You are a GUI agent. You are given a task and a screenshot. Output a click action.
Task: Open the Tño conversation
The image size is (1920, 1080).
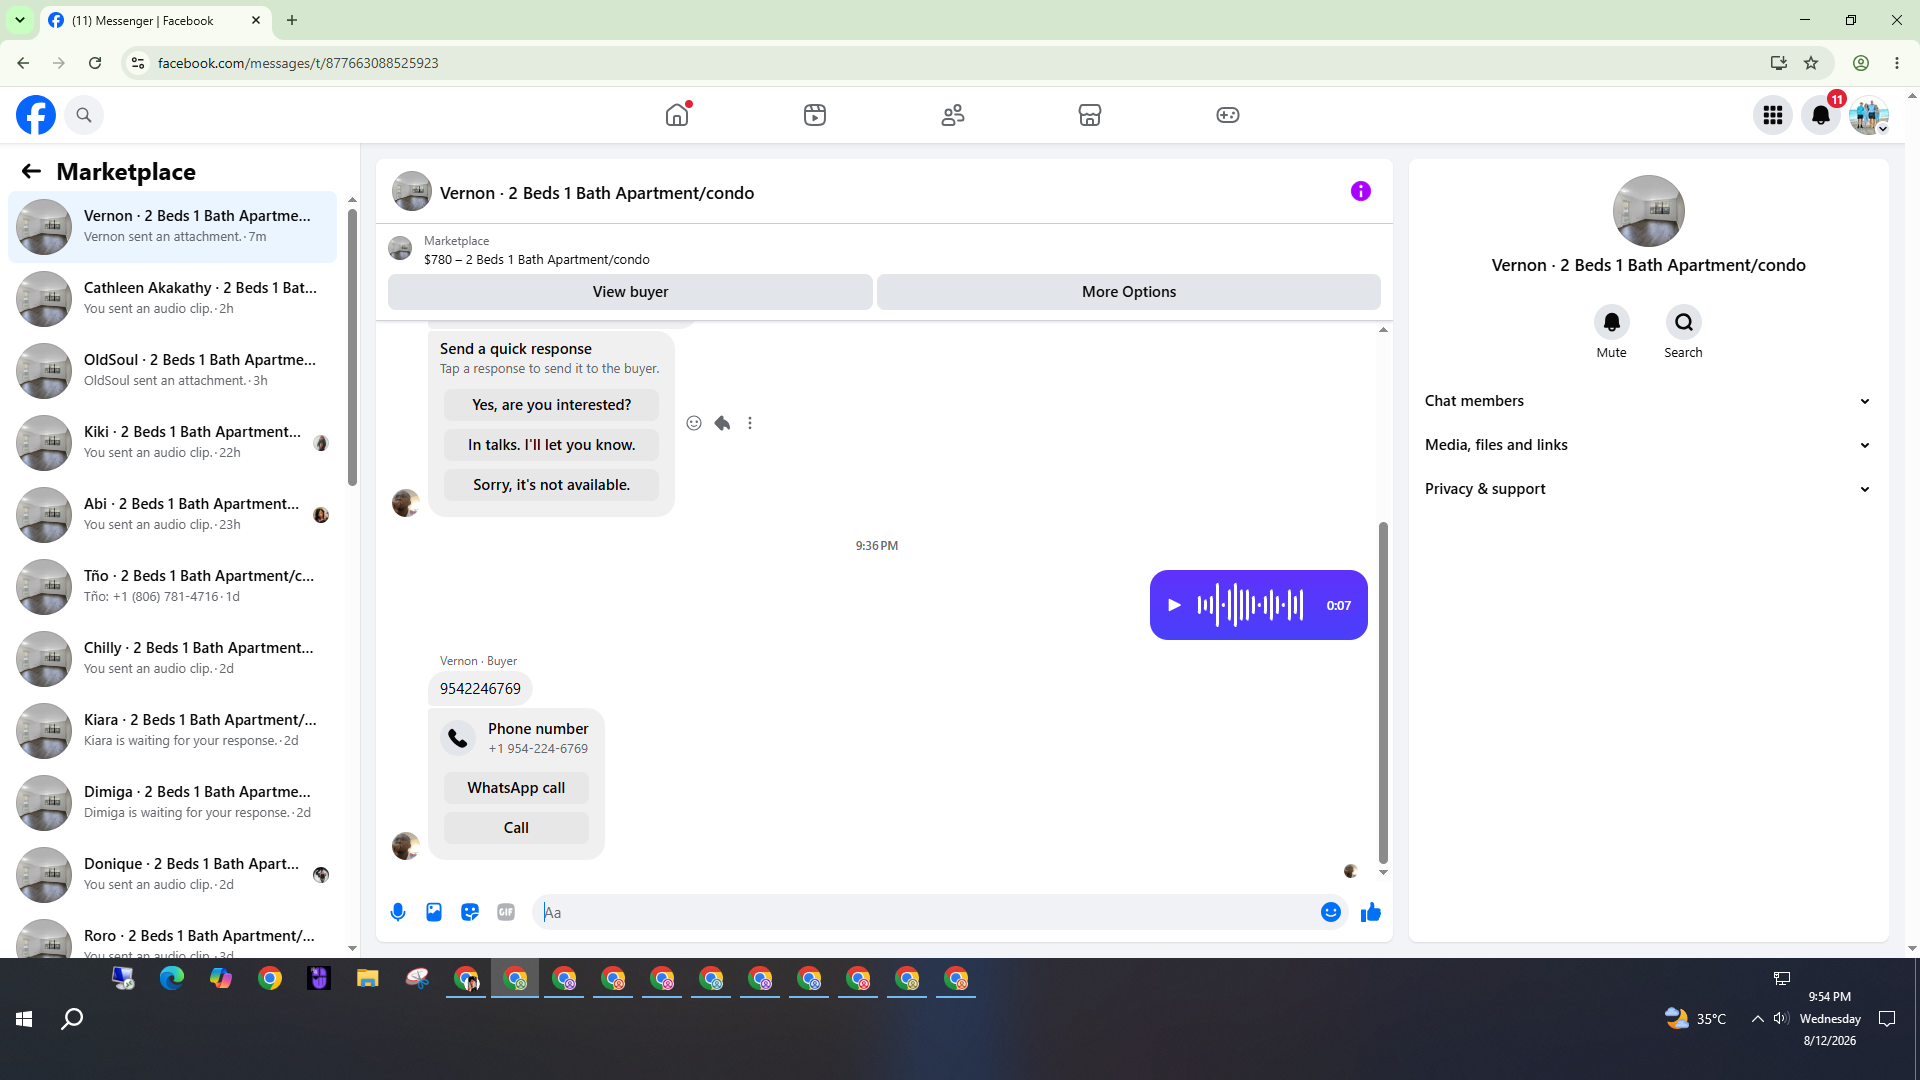tap(173, 587)
